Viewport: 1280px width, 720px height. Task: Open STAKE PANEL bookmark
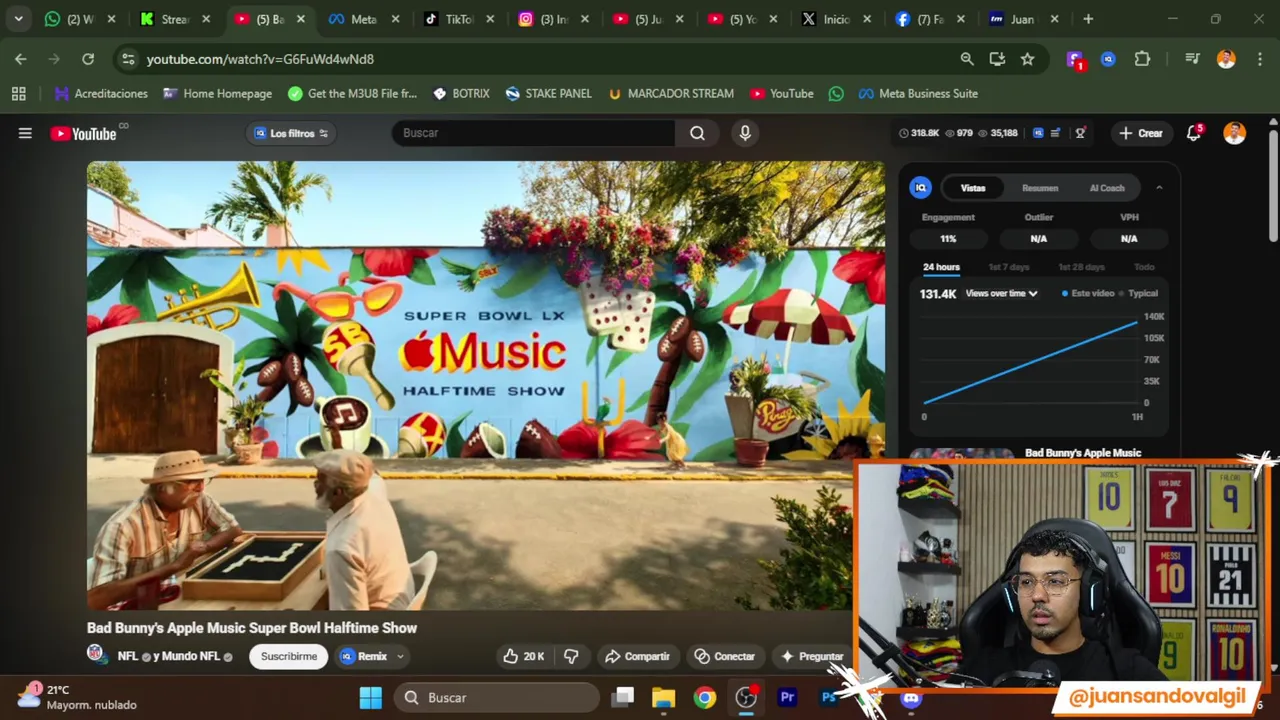(549, 93)
